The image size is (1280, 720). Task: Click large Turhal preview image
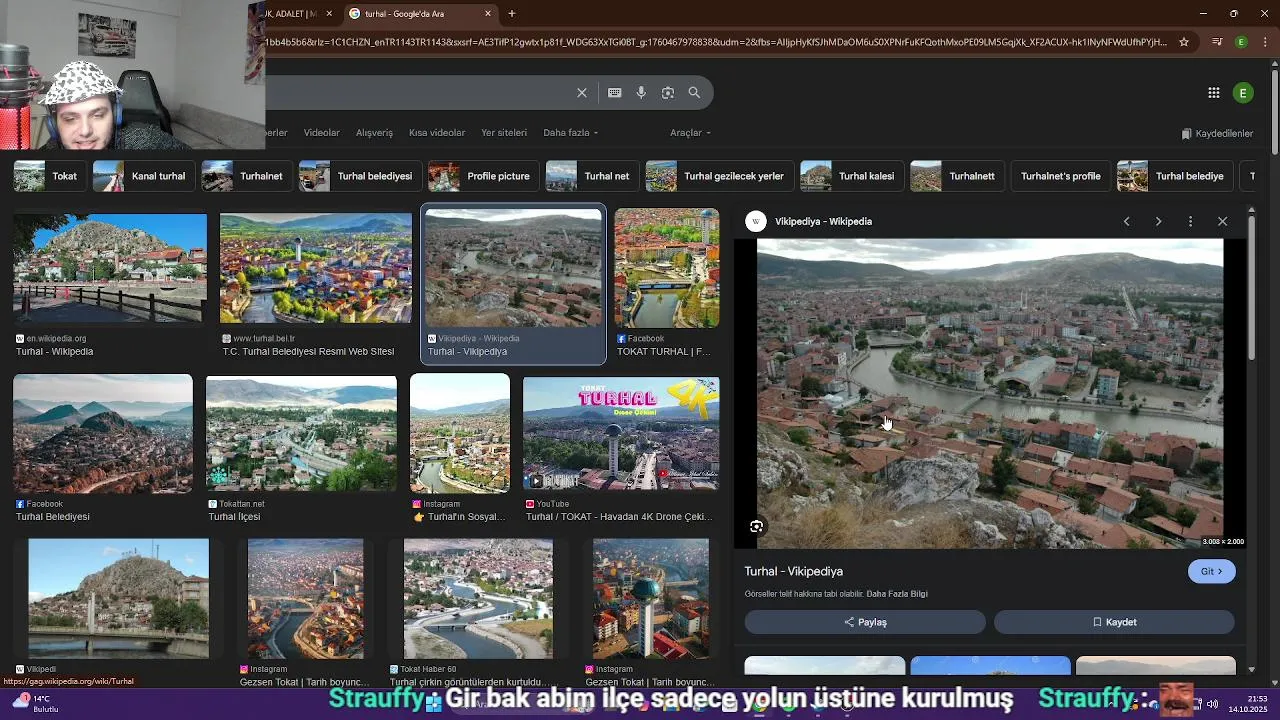pos(990,393)
